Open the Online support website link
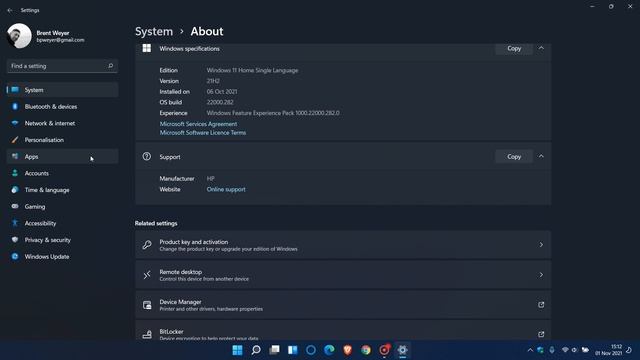This screenshot has height=360, width=640. (x=226, y=189)
